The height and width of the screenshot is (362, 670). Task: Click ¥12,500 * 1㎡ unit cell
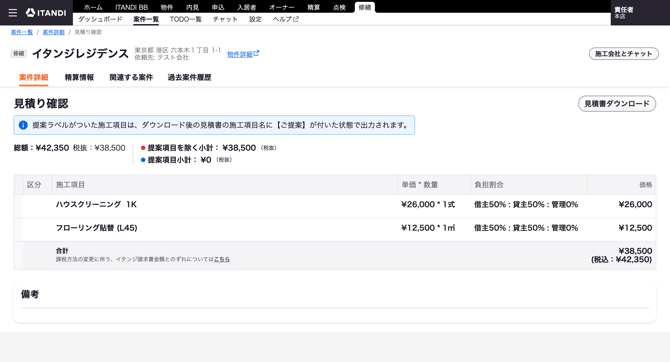pos(428,228)
